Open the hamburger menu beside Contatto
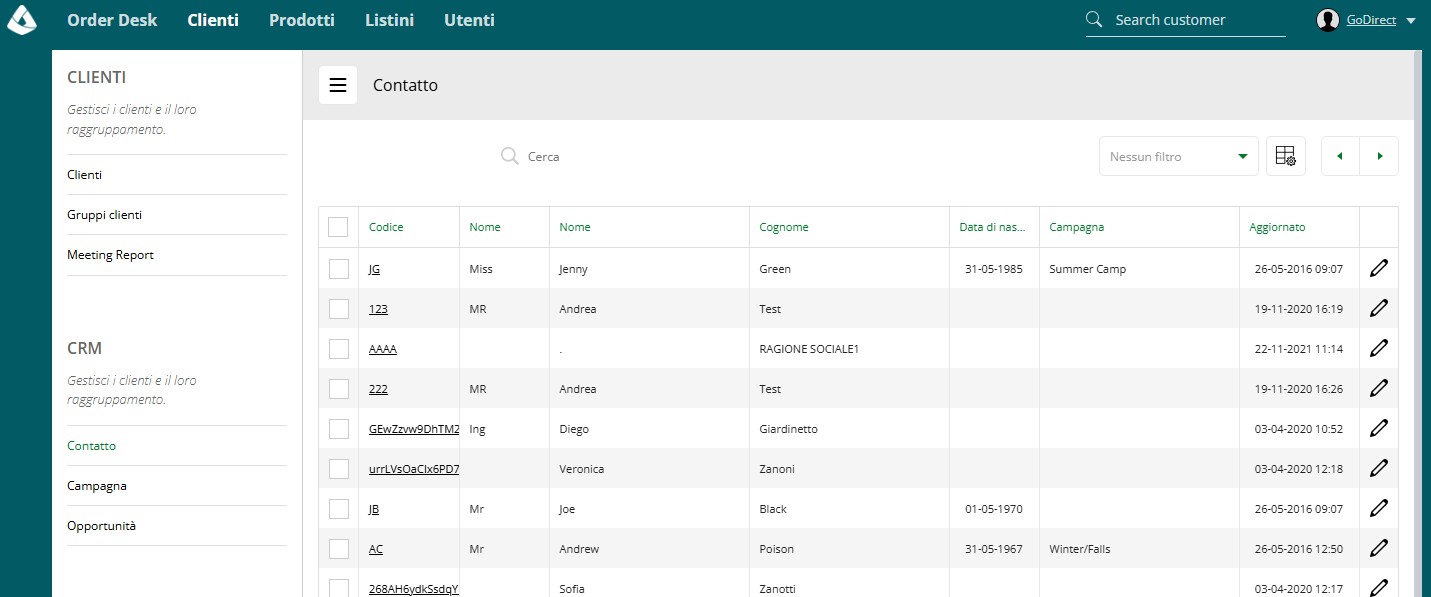1431x597 pixels. [338, 85]
